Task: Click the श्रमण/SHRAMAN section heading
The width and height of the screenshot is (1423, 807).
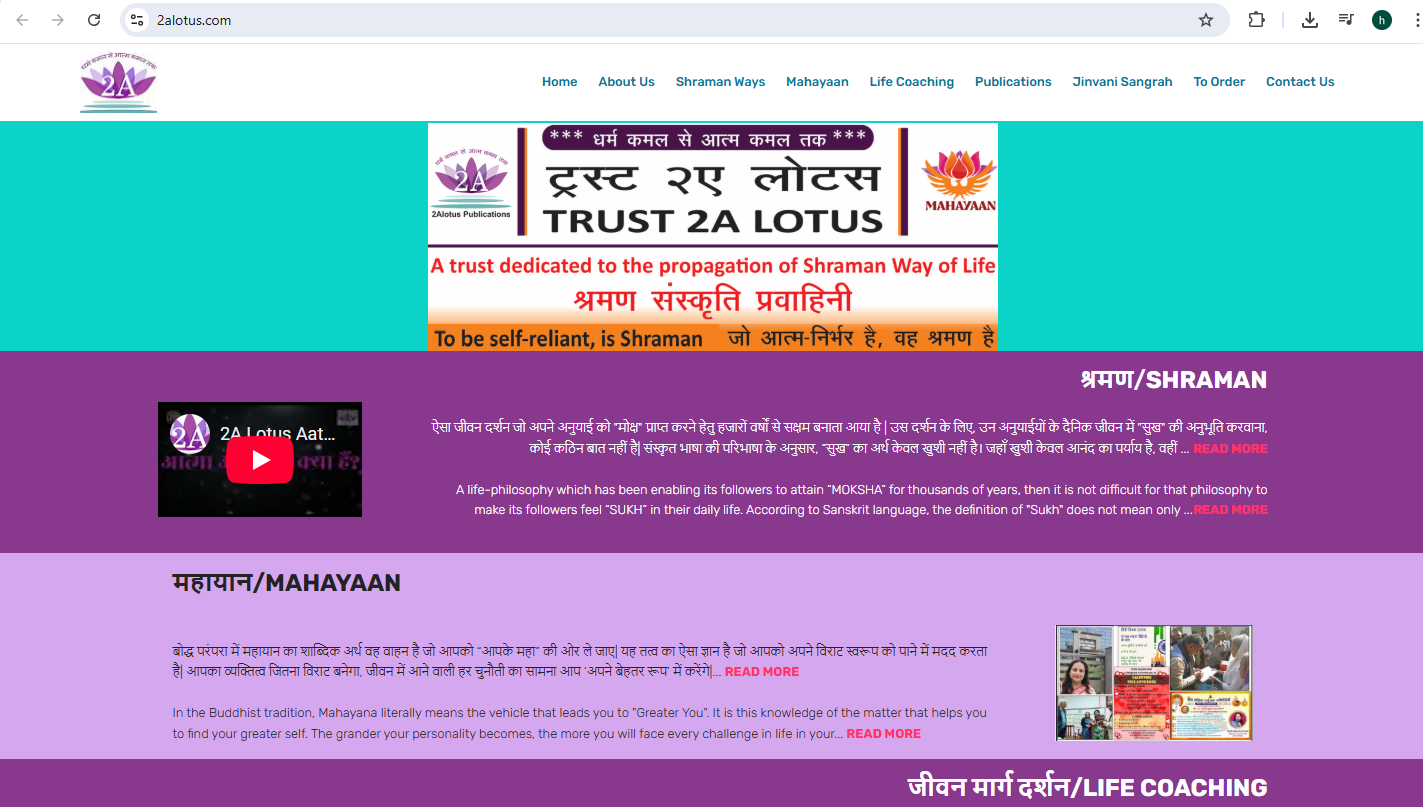Action: coord(1174,380)
